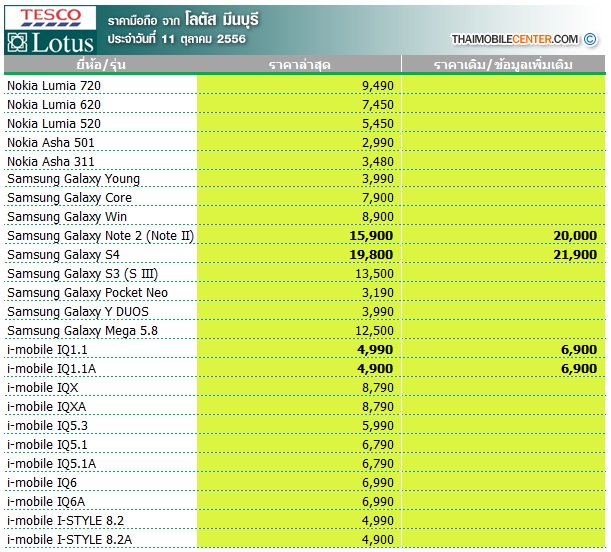The height and width of the screenshot is (552, 611).
Task: Click the latest price column header
Action: tap(298, 64)
